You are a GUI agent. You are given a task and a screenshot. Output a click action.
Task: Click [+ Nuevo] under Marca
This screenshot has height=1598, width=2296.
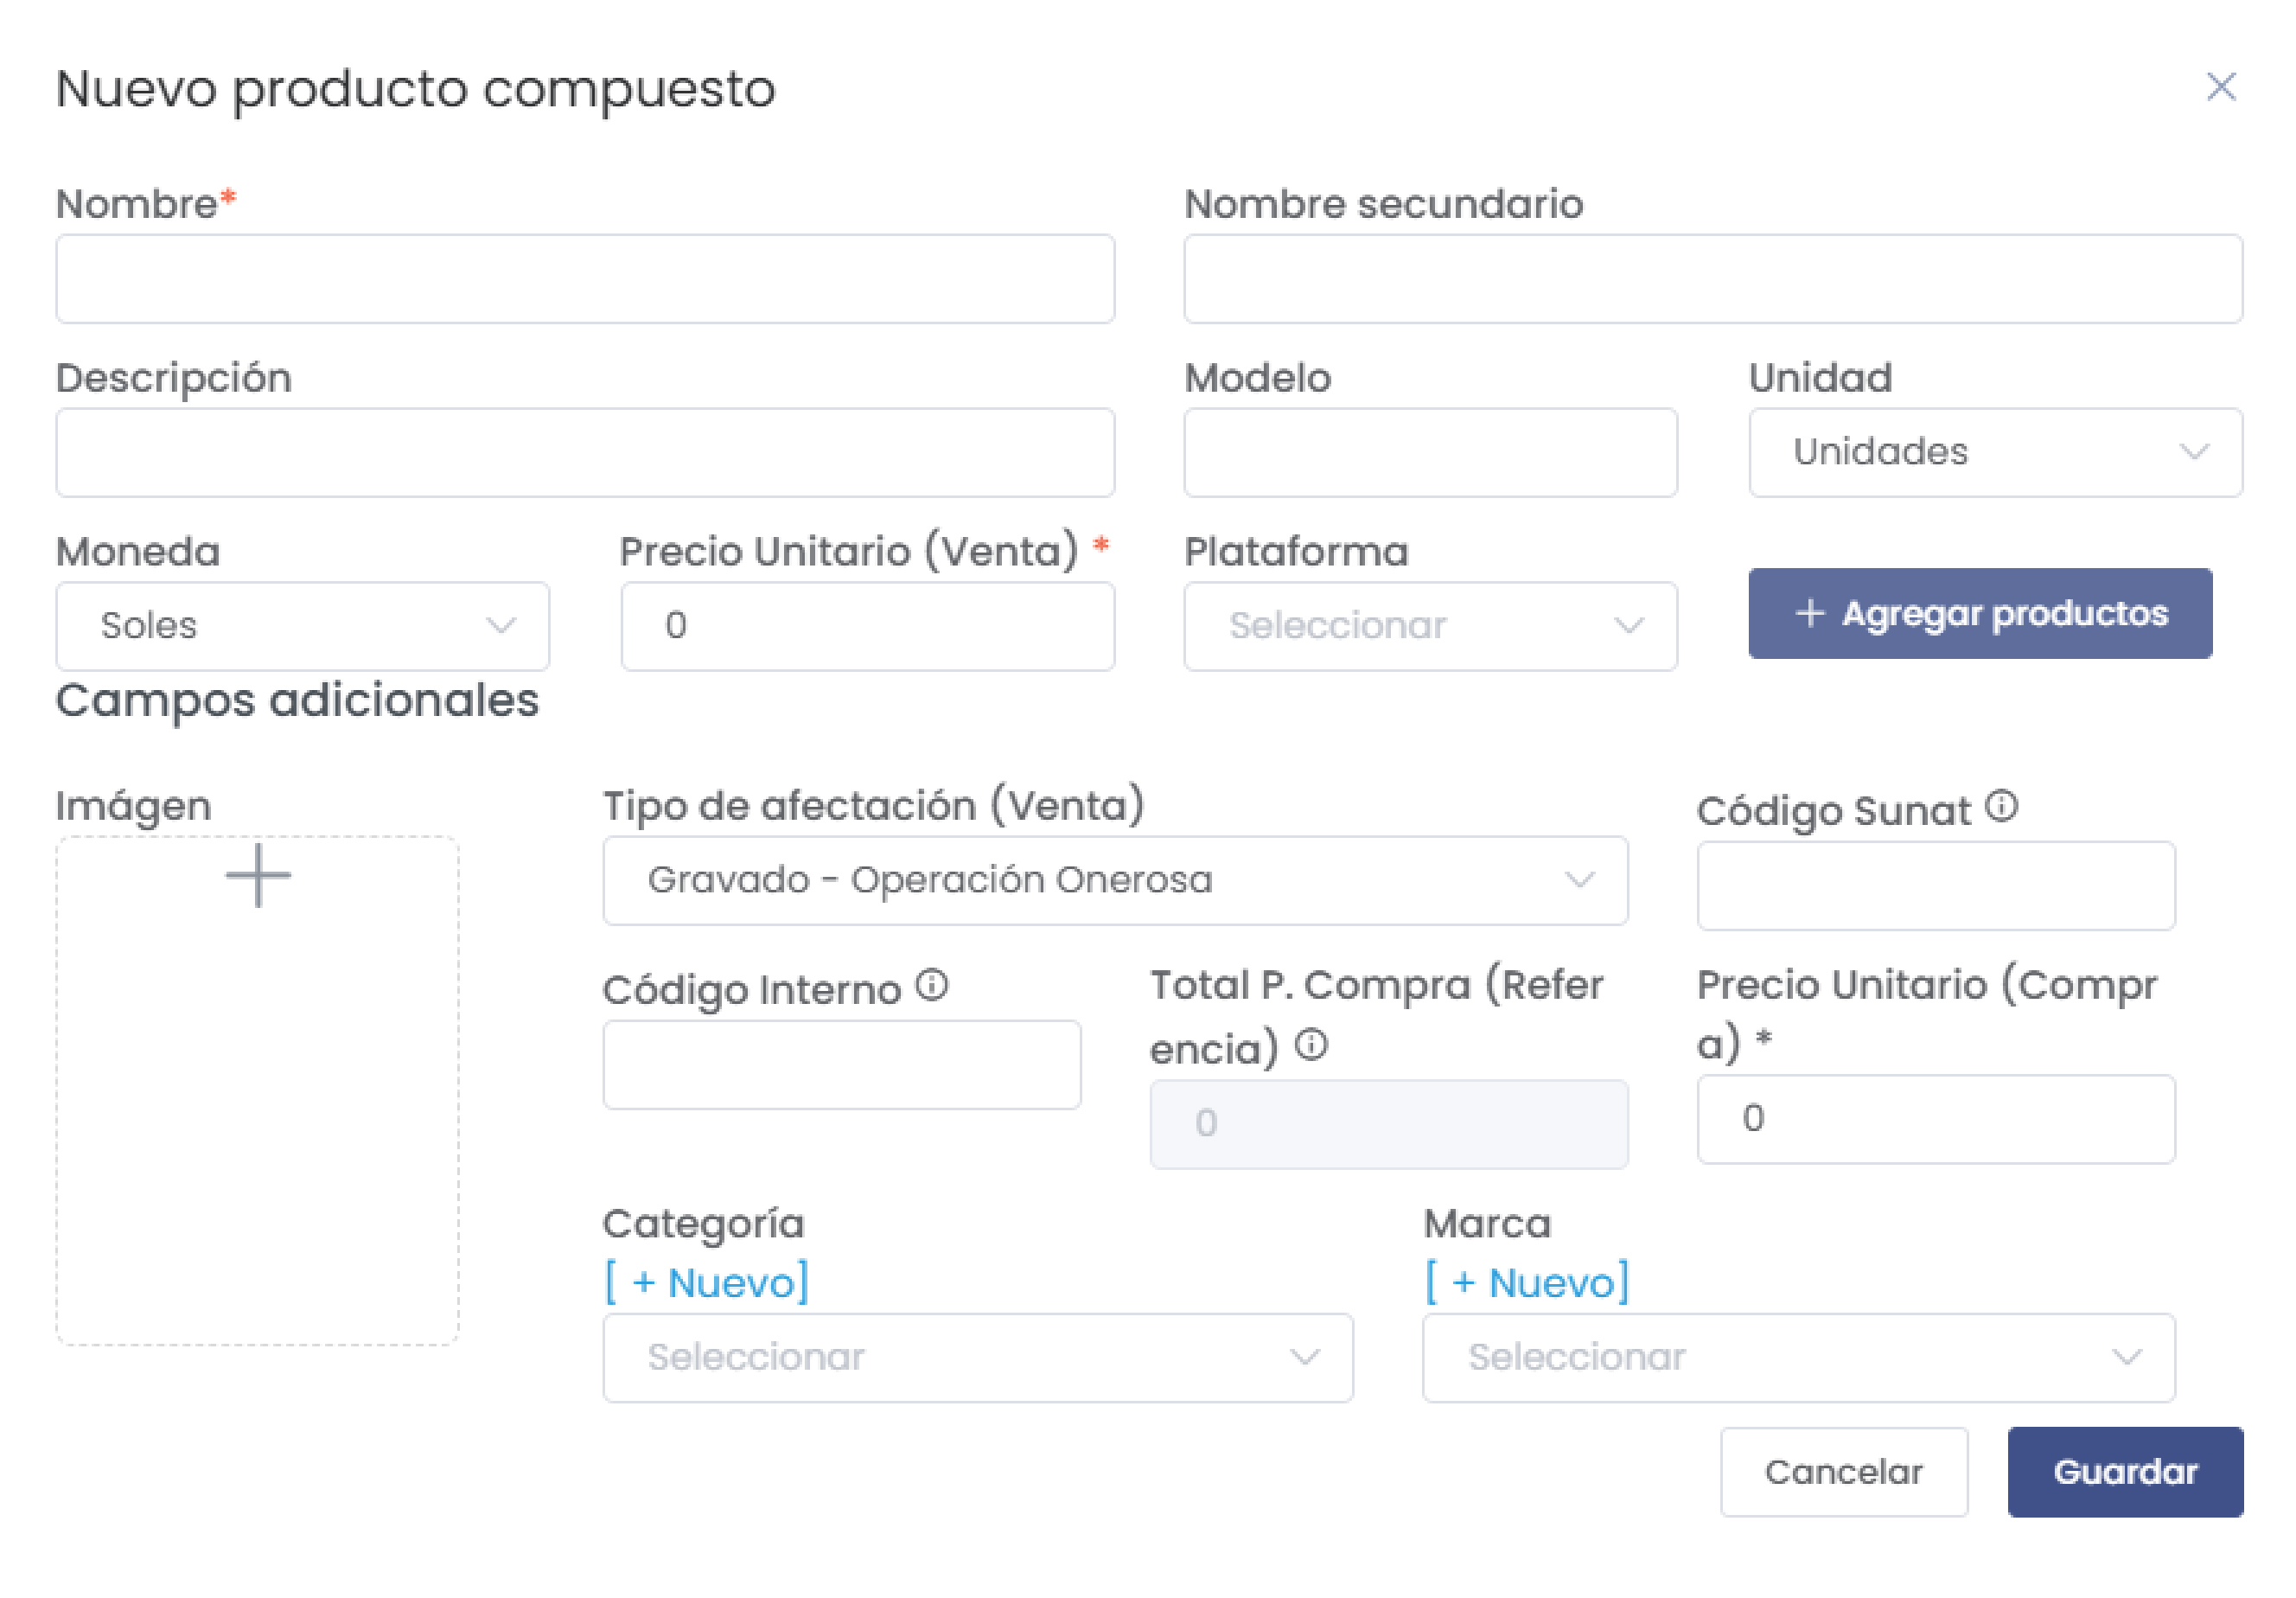tap(1527, 1281)
